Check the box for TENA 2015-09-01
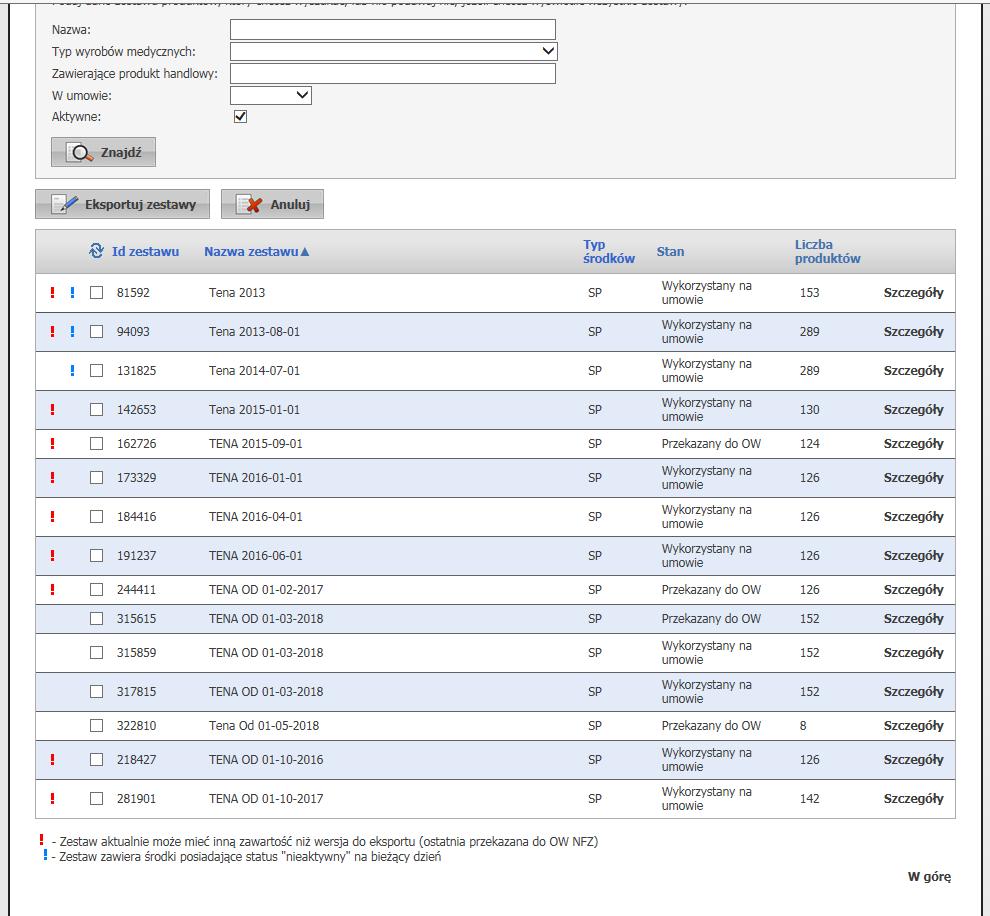Image resolution: width=990 pixels, height=916 pixels. (x=97, y=444)
